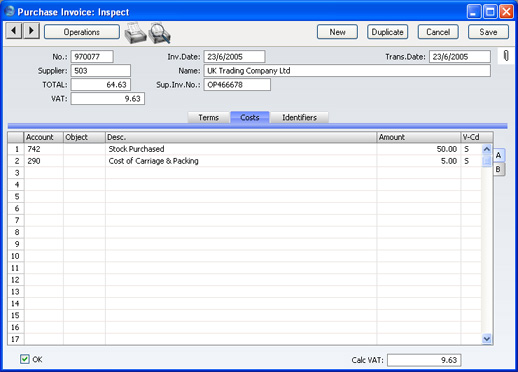Click the No. field 970077
The image size is (518, 372).
(92, 57)
